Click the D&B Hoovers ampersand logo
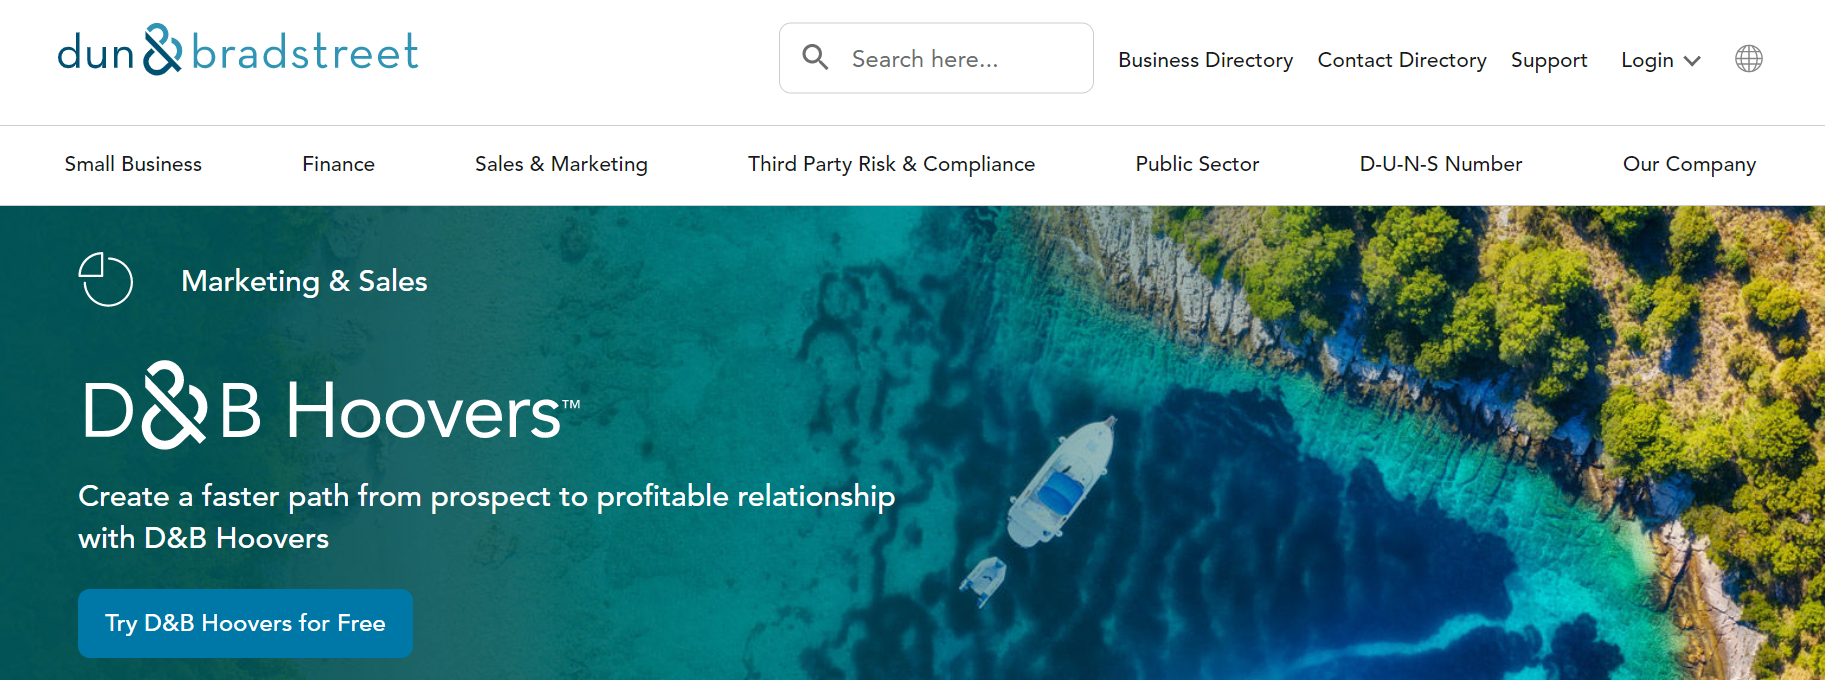 (x=175, y=407)
